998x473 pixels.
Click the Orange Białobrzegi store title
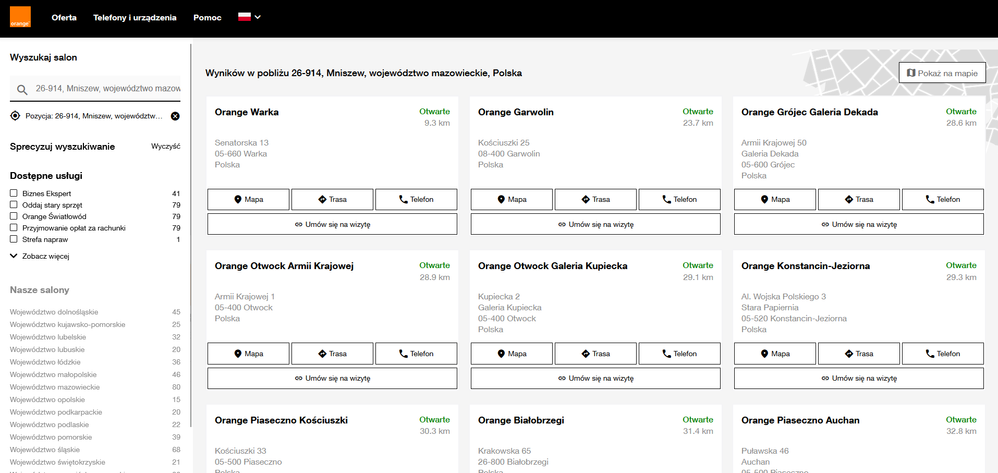[521, 420]
